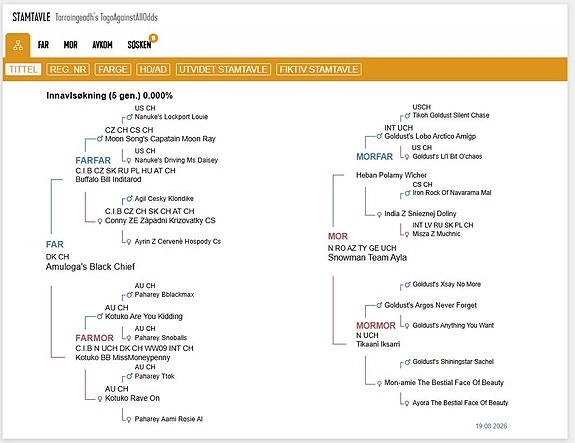
Task: Toggle the FARGE display option
Action: (x=113, y=69)
